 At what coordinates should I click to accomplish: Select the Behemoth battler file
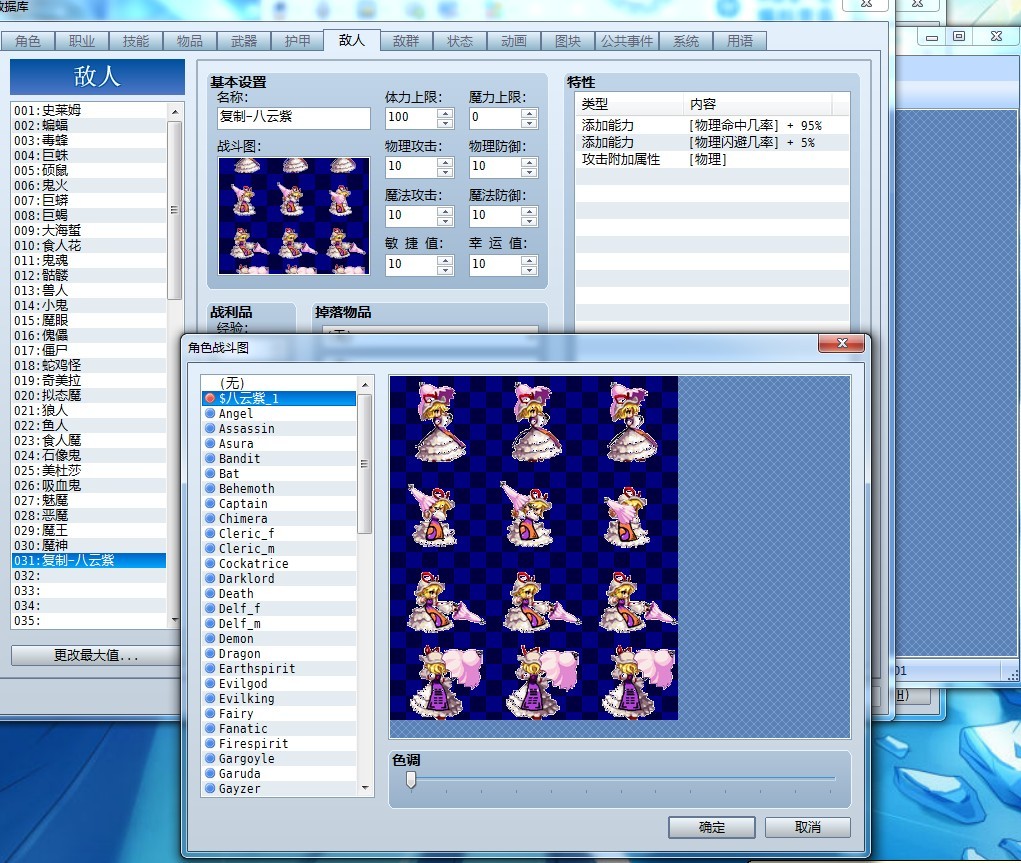pyautogui.click(x=279, y=488)
